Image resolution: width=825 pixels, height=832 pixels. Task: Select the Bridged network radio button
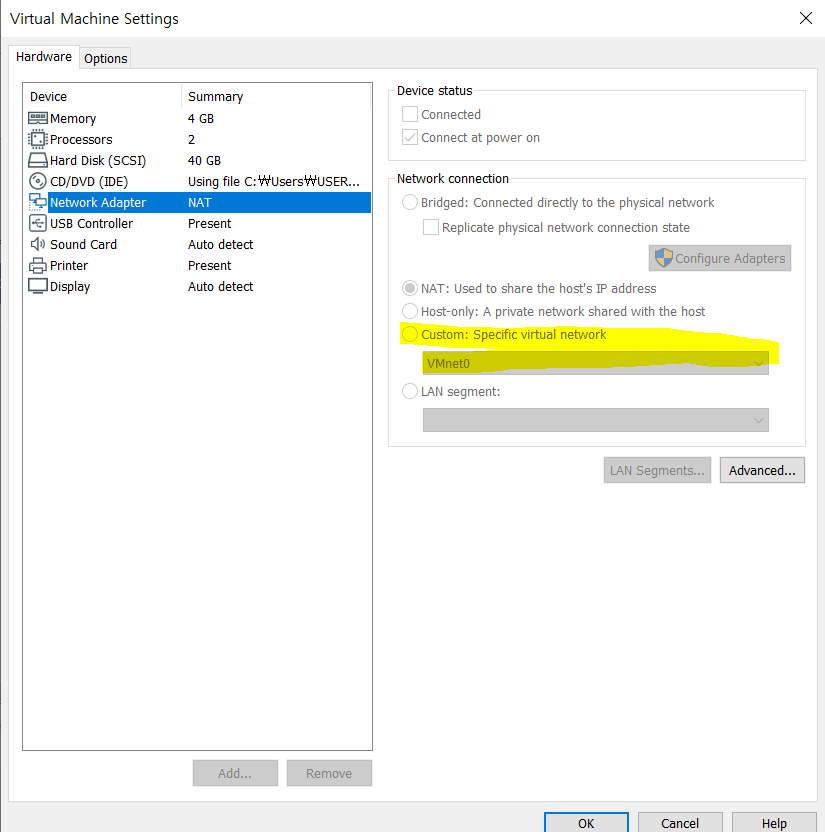point(410,202)
